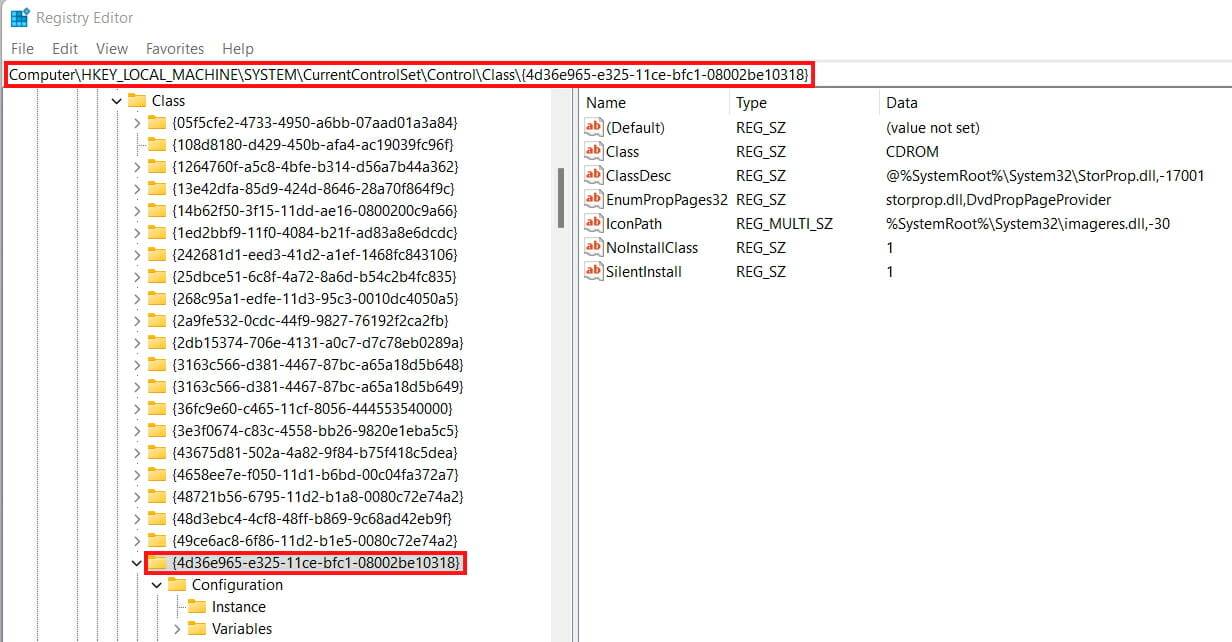Collapse the {4d36e965-e325-11ce-bfc1-08002be10318} key

[137, 563]
